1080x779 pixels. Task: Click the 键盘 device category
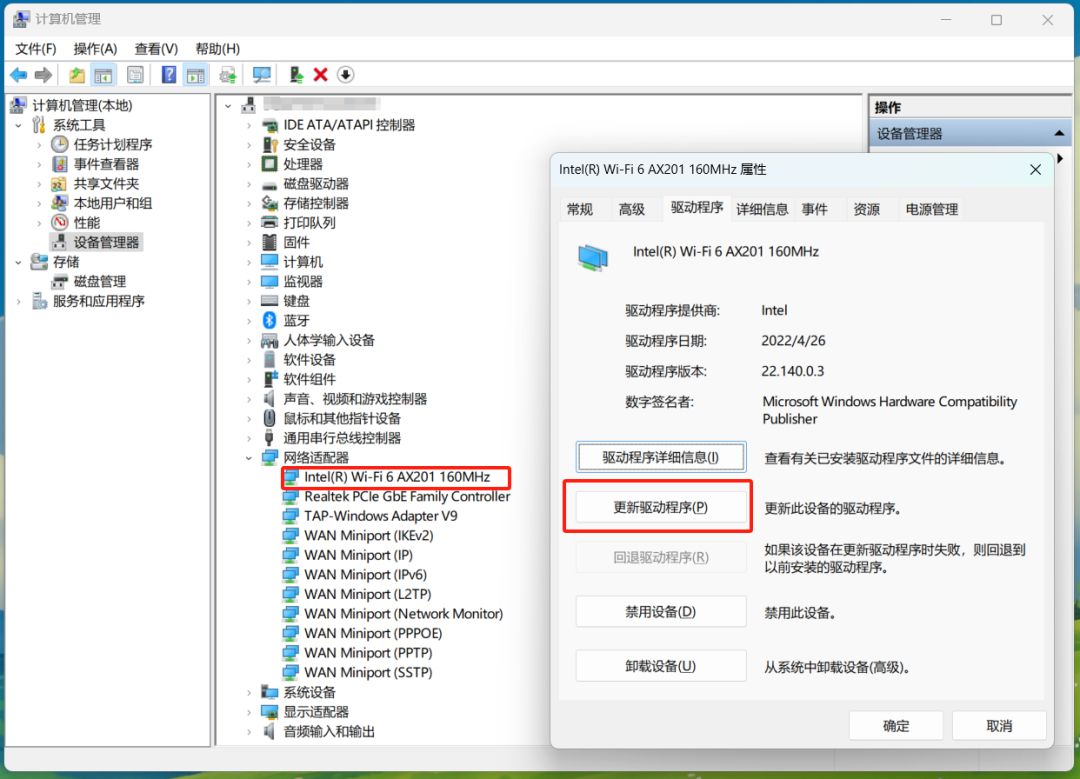click(297, 301)
